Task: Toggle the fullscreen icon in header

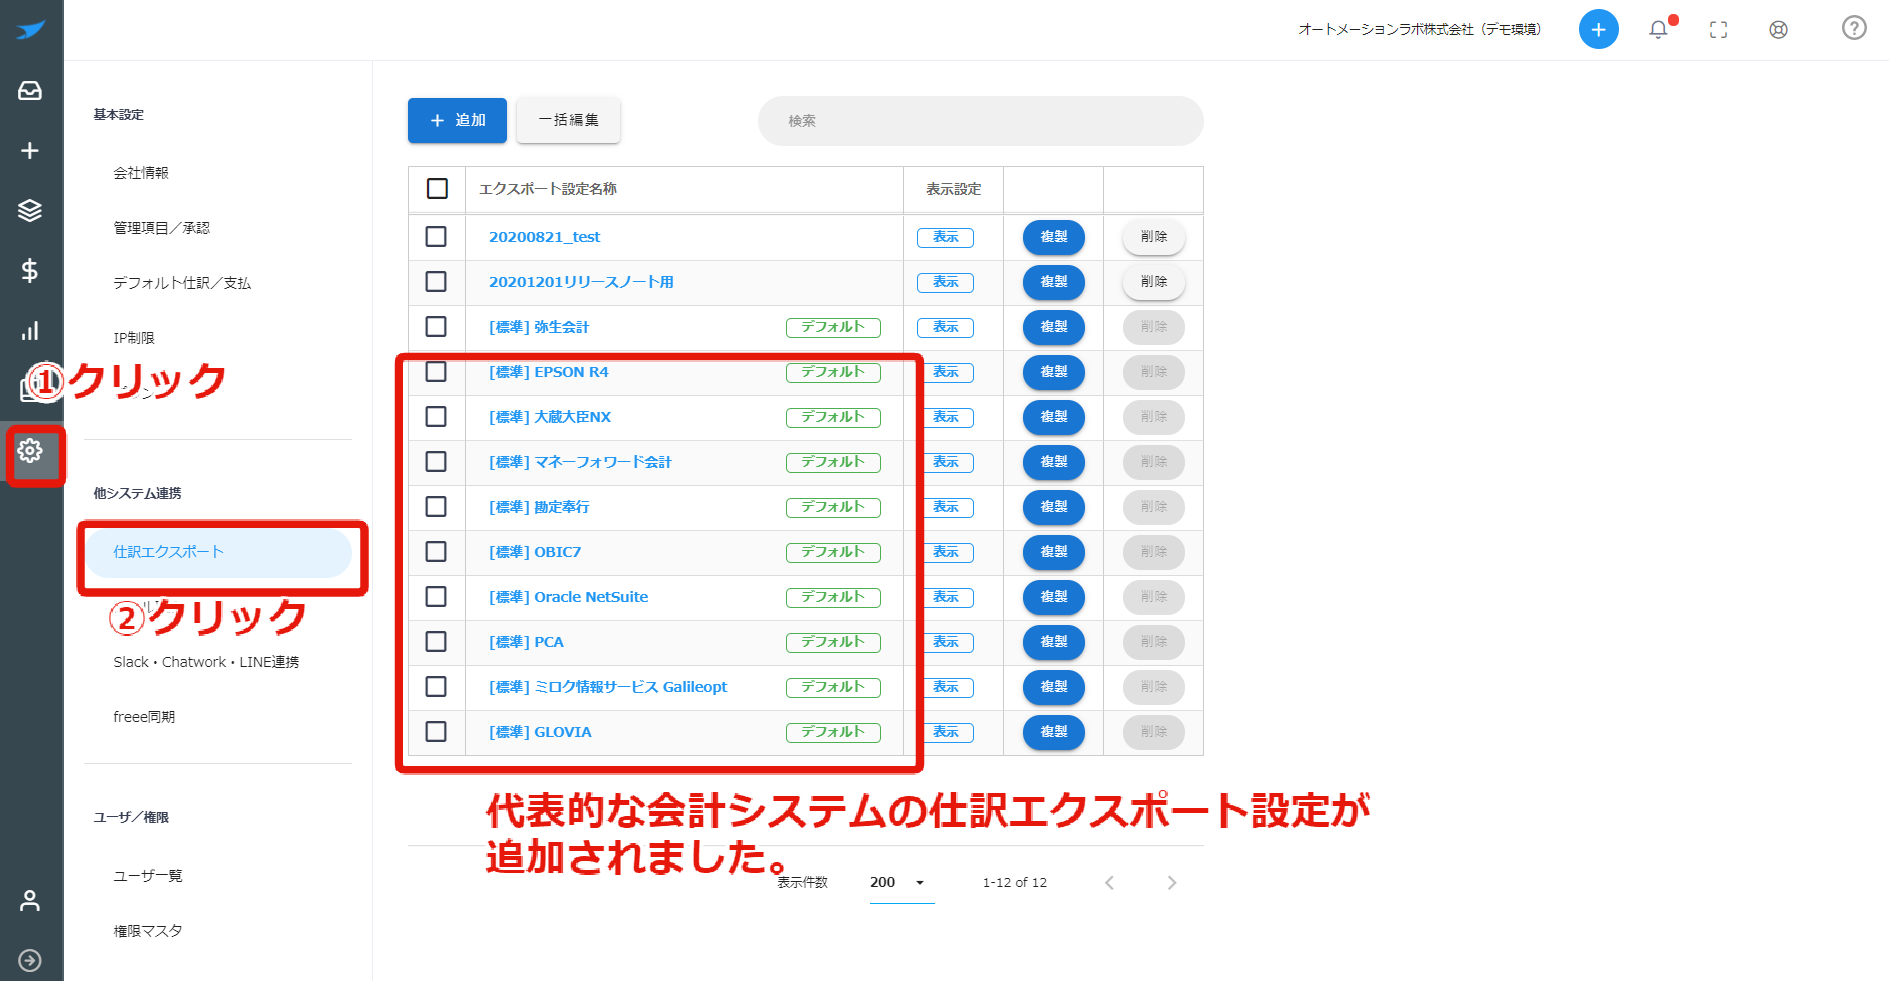Action: [1718, 30]
